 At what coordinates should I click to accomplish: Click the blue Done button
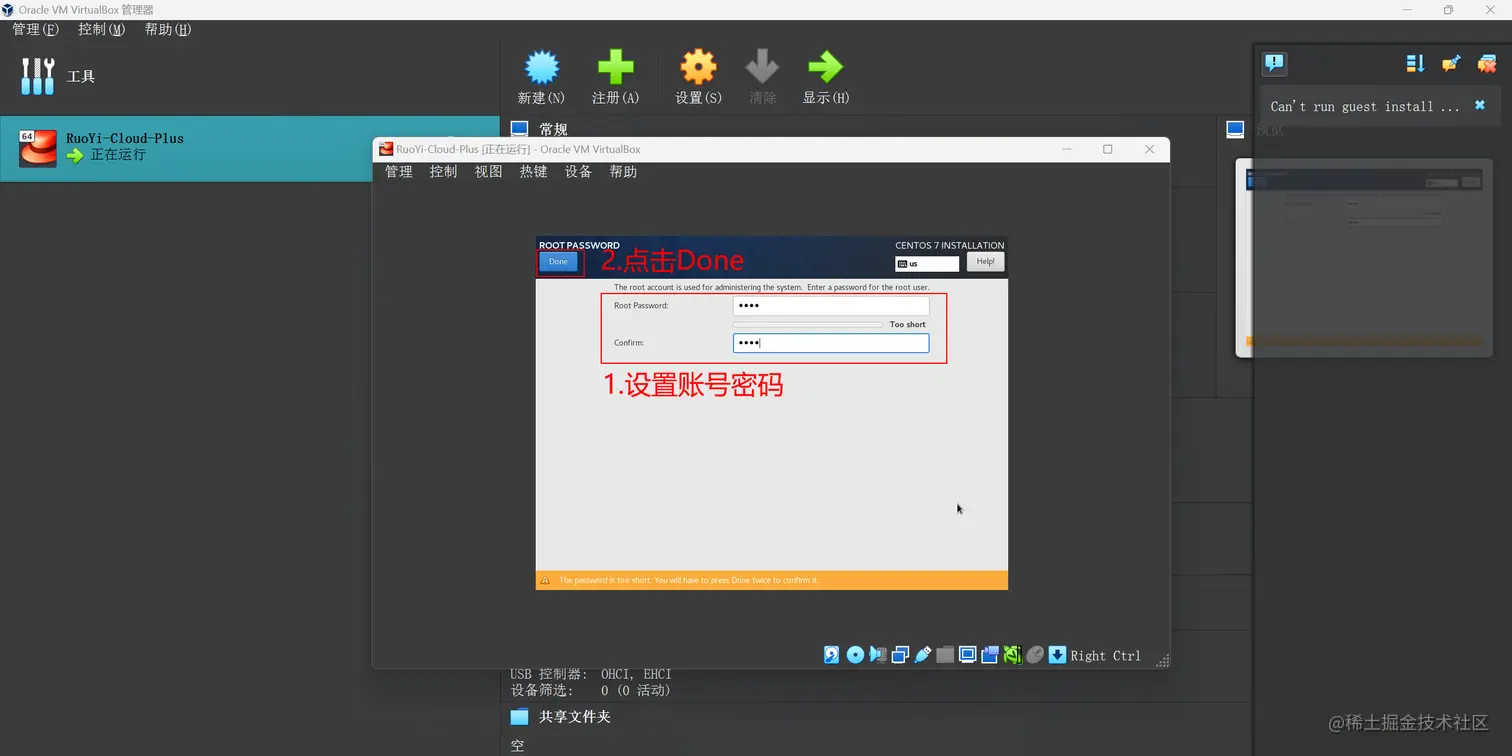tap(558, 262)
